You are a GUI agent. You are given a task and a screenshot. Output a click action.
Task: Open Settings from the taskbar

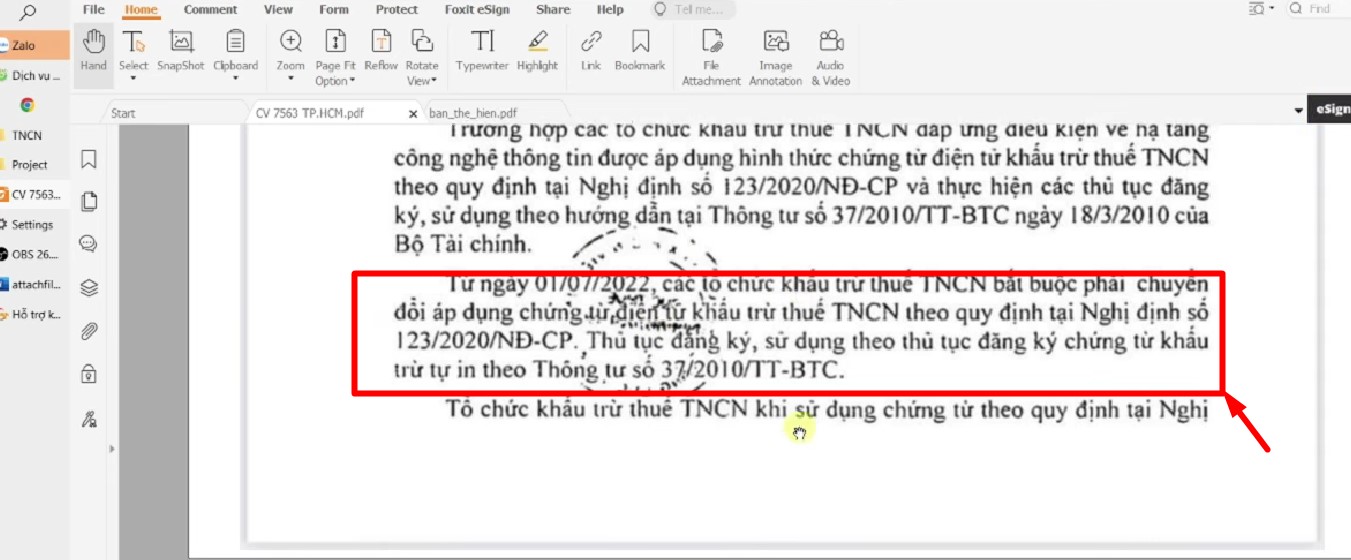click(35, 225)
